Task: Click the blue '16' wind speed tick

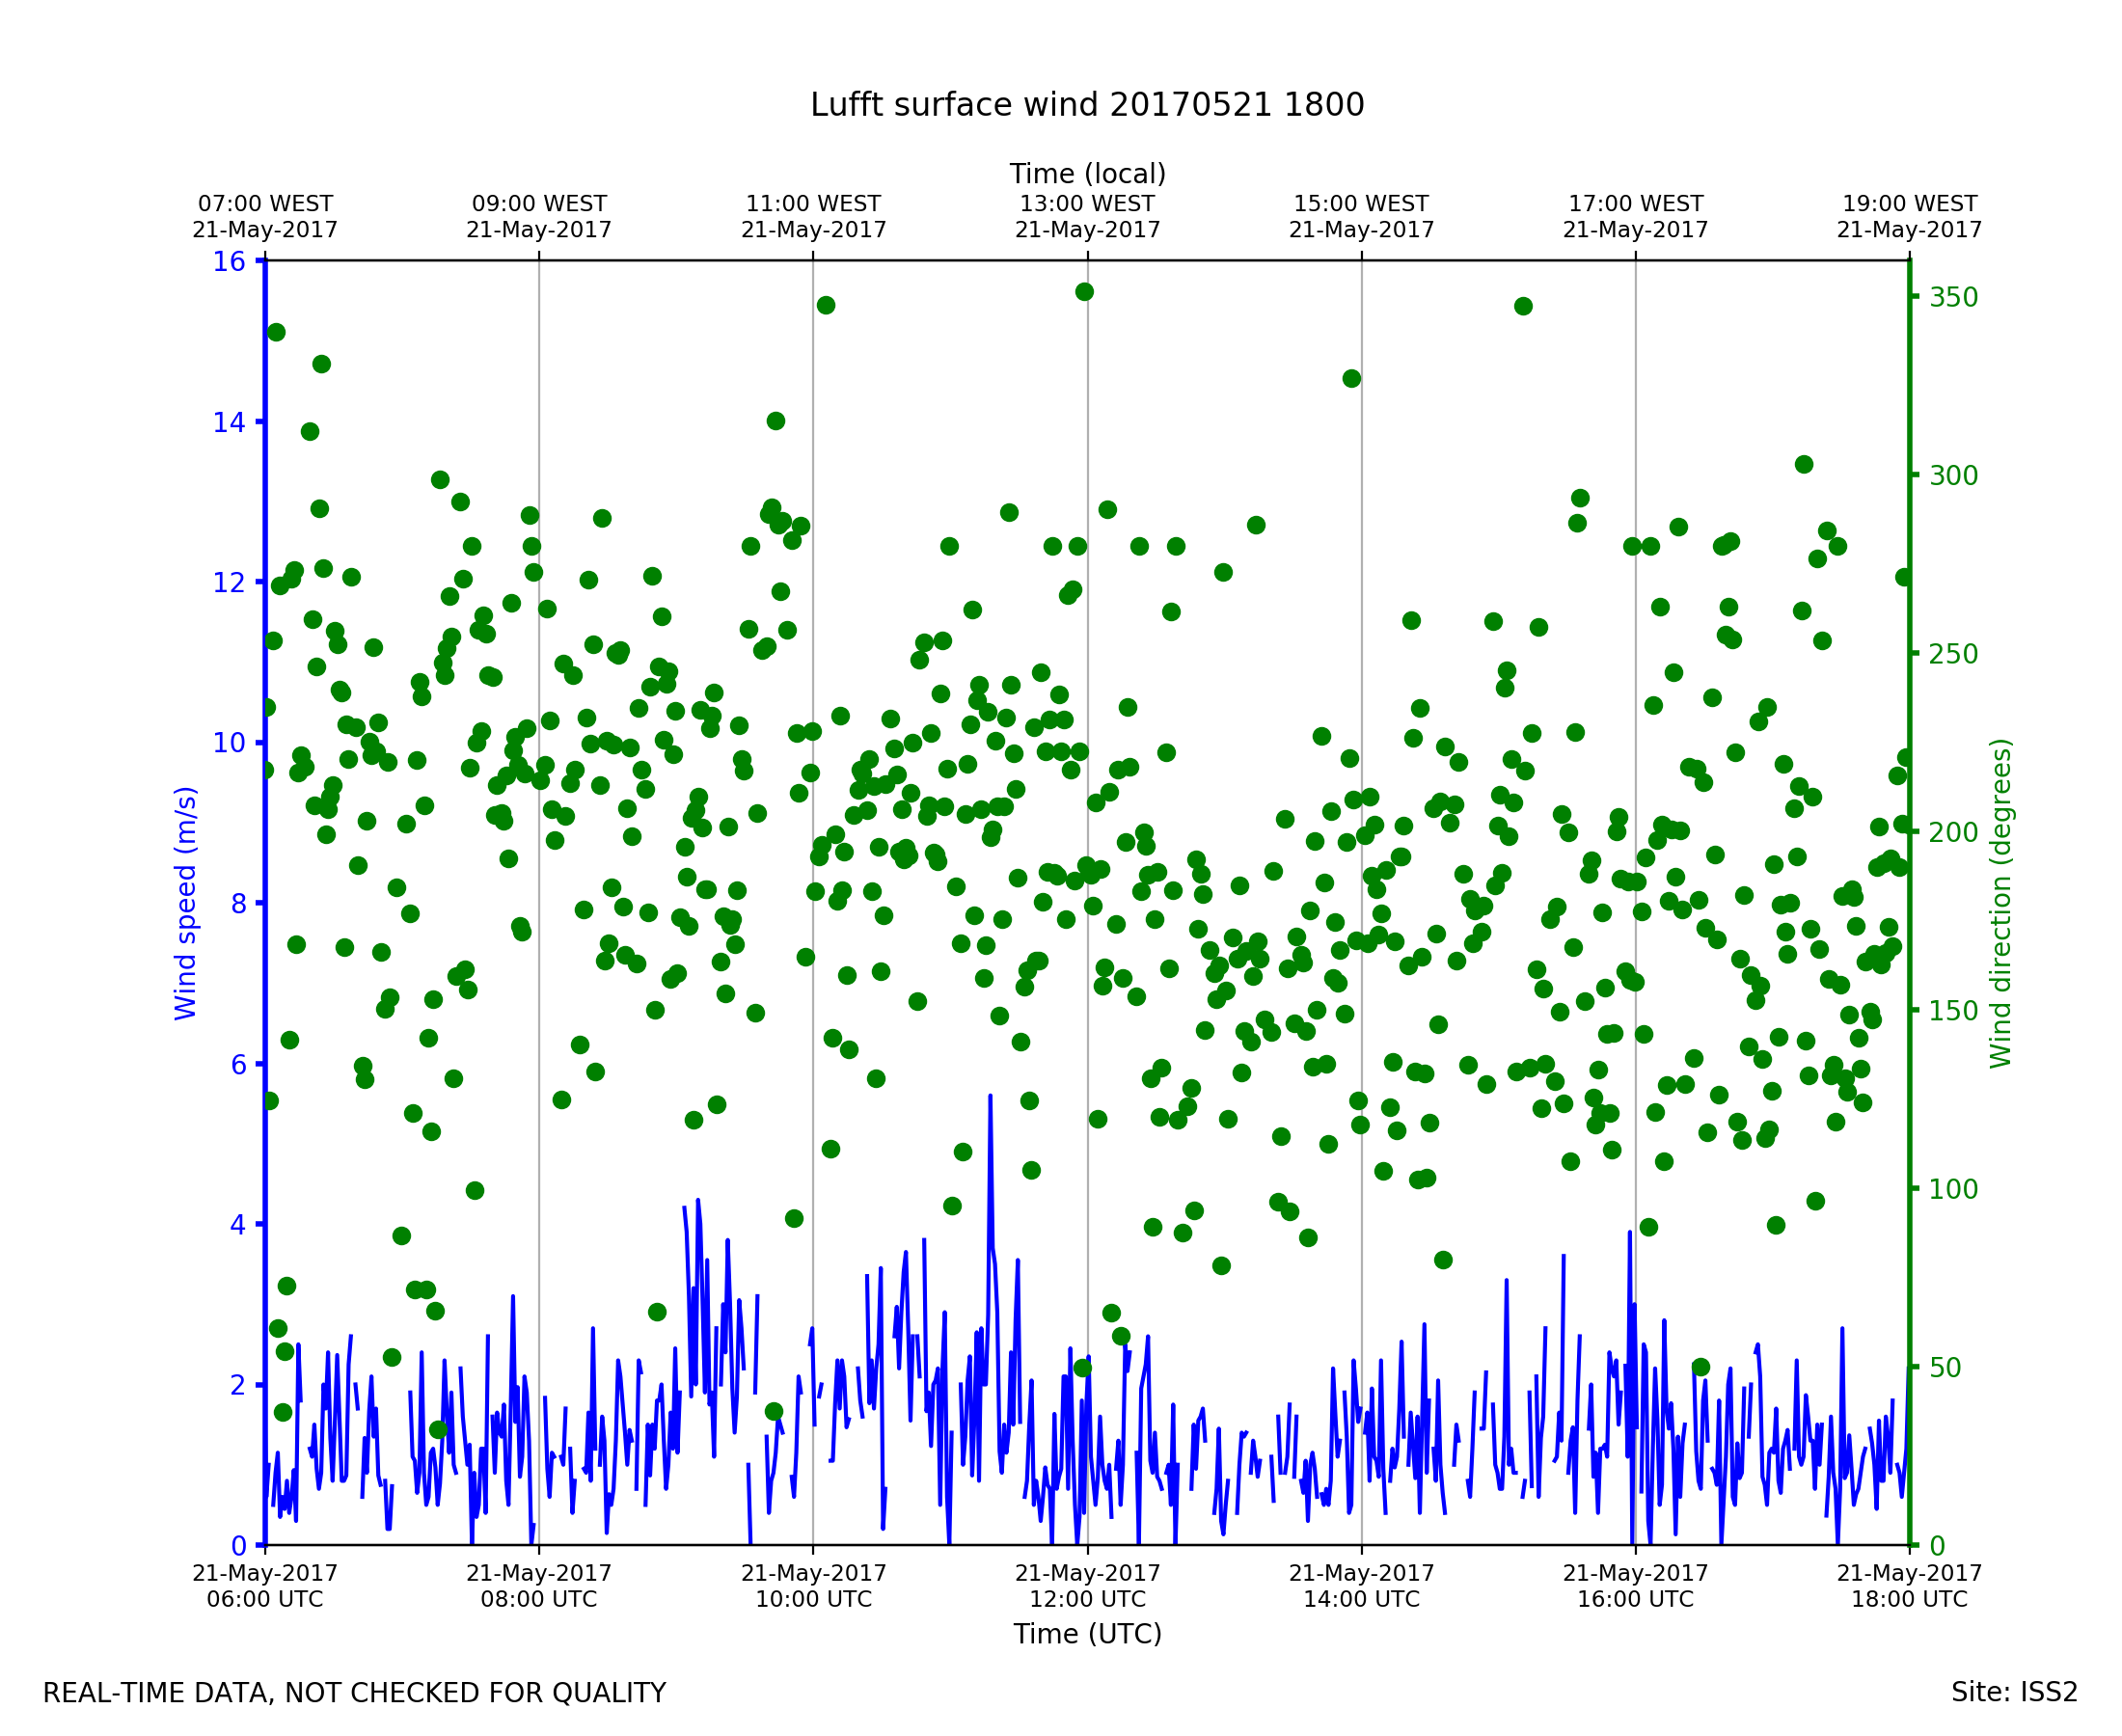Action: [x=229, y=262]
